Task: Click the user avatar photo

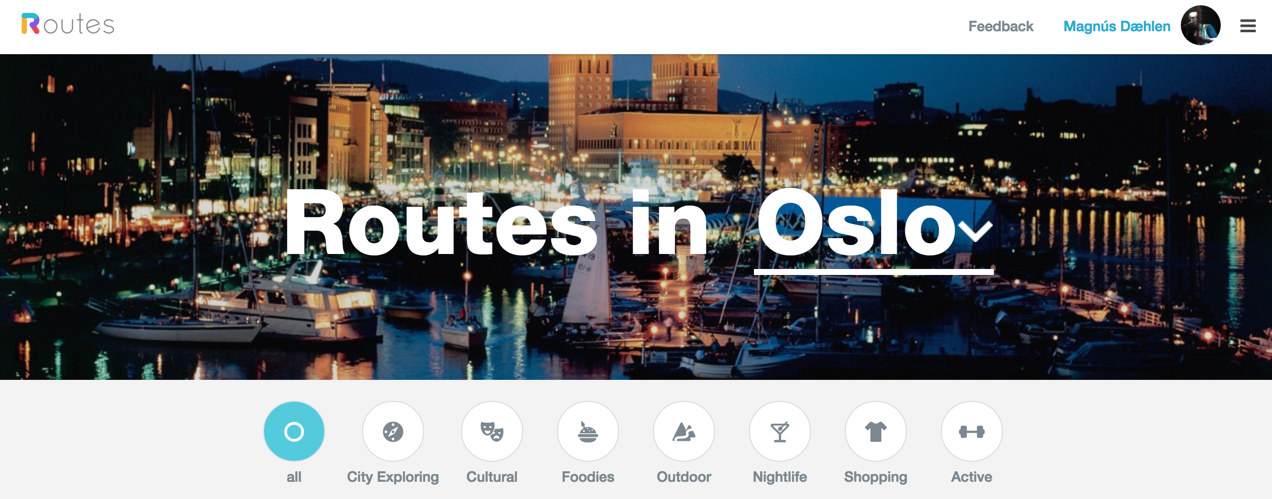Action: click(x=1201, y=25)
